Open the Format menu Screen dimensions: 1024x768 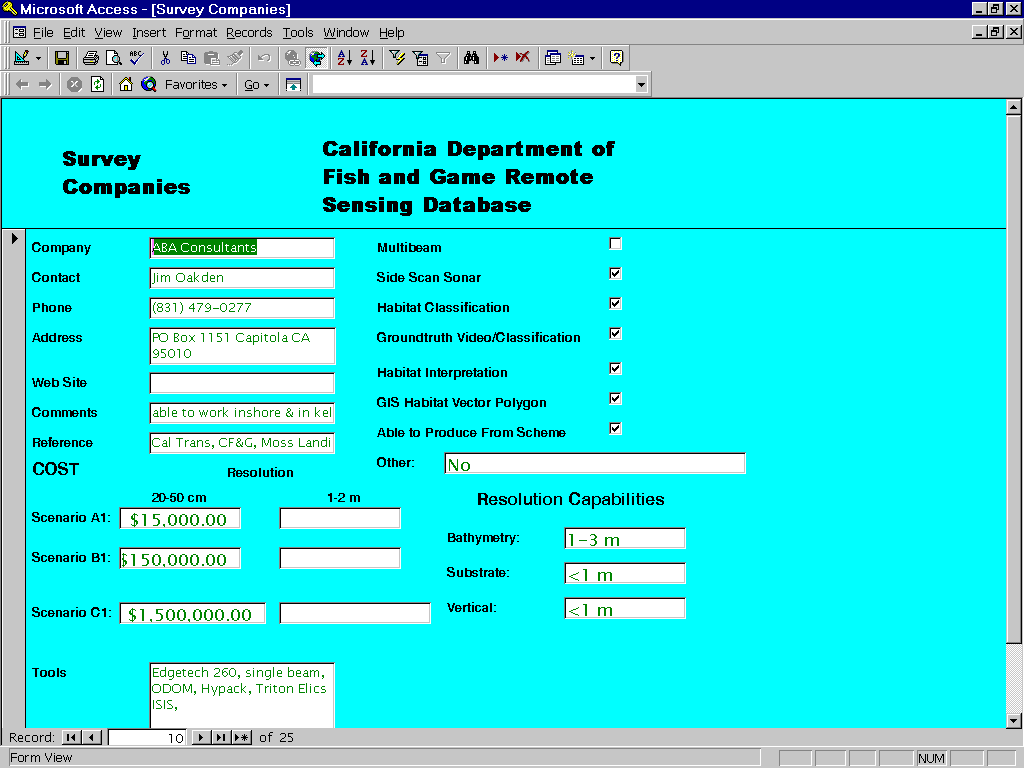196,32
